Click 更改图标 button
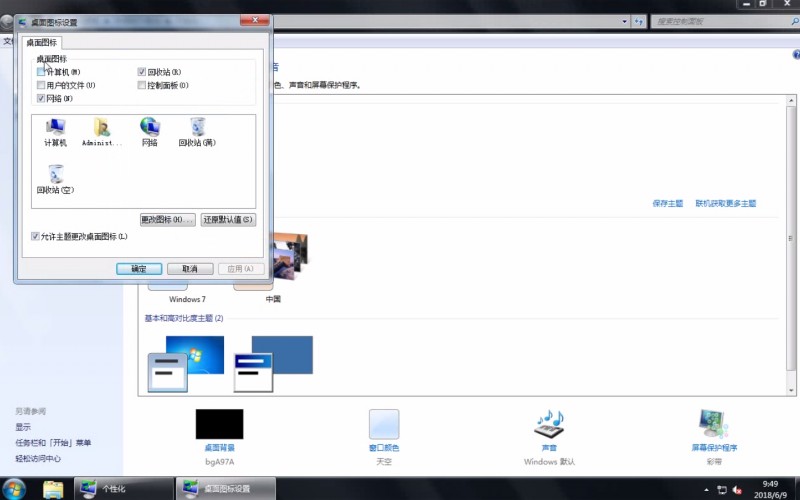The image size is (800, 500). click(x=167, y=220)
